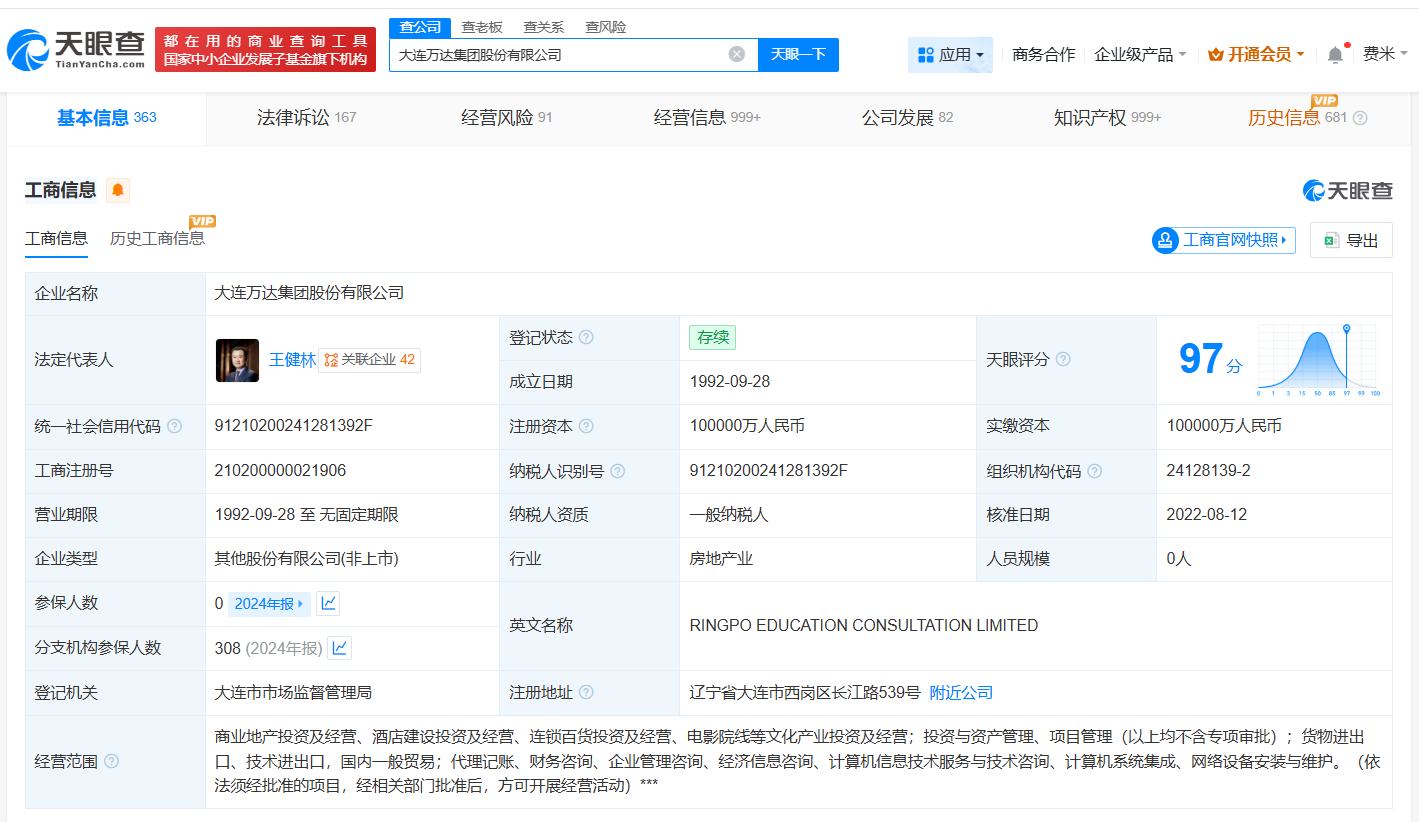Click the bell icon beside 工商信息 heading
The image size is (1419, 822).
click(117, 190)
